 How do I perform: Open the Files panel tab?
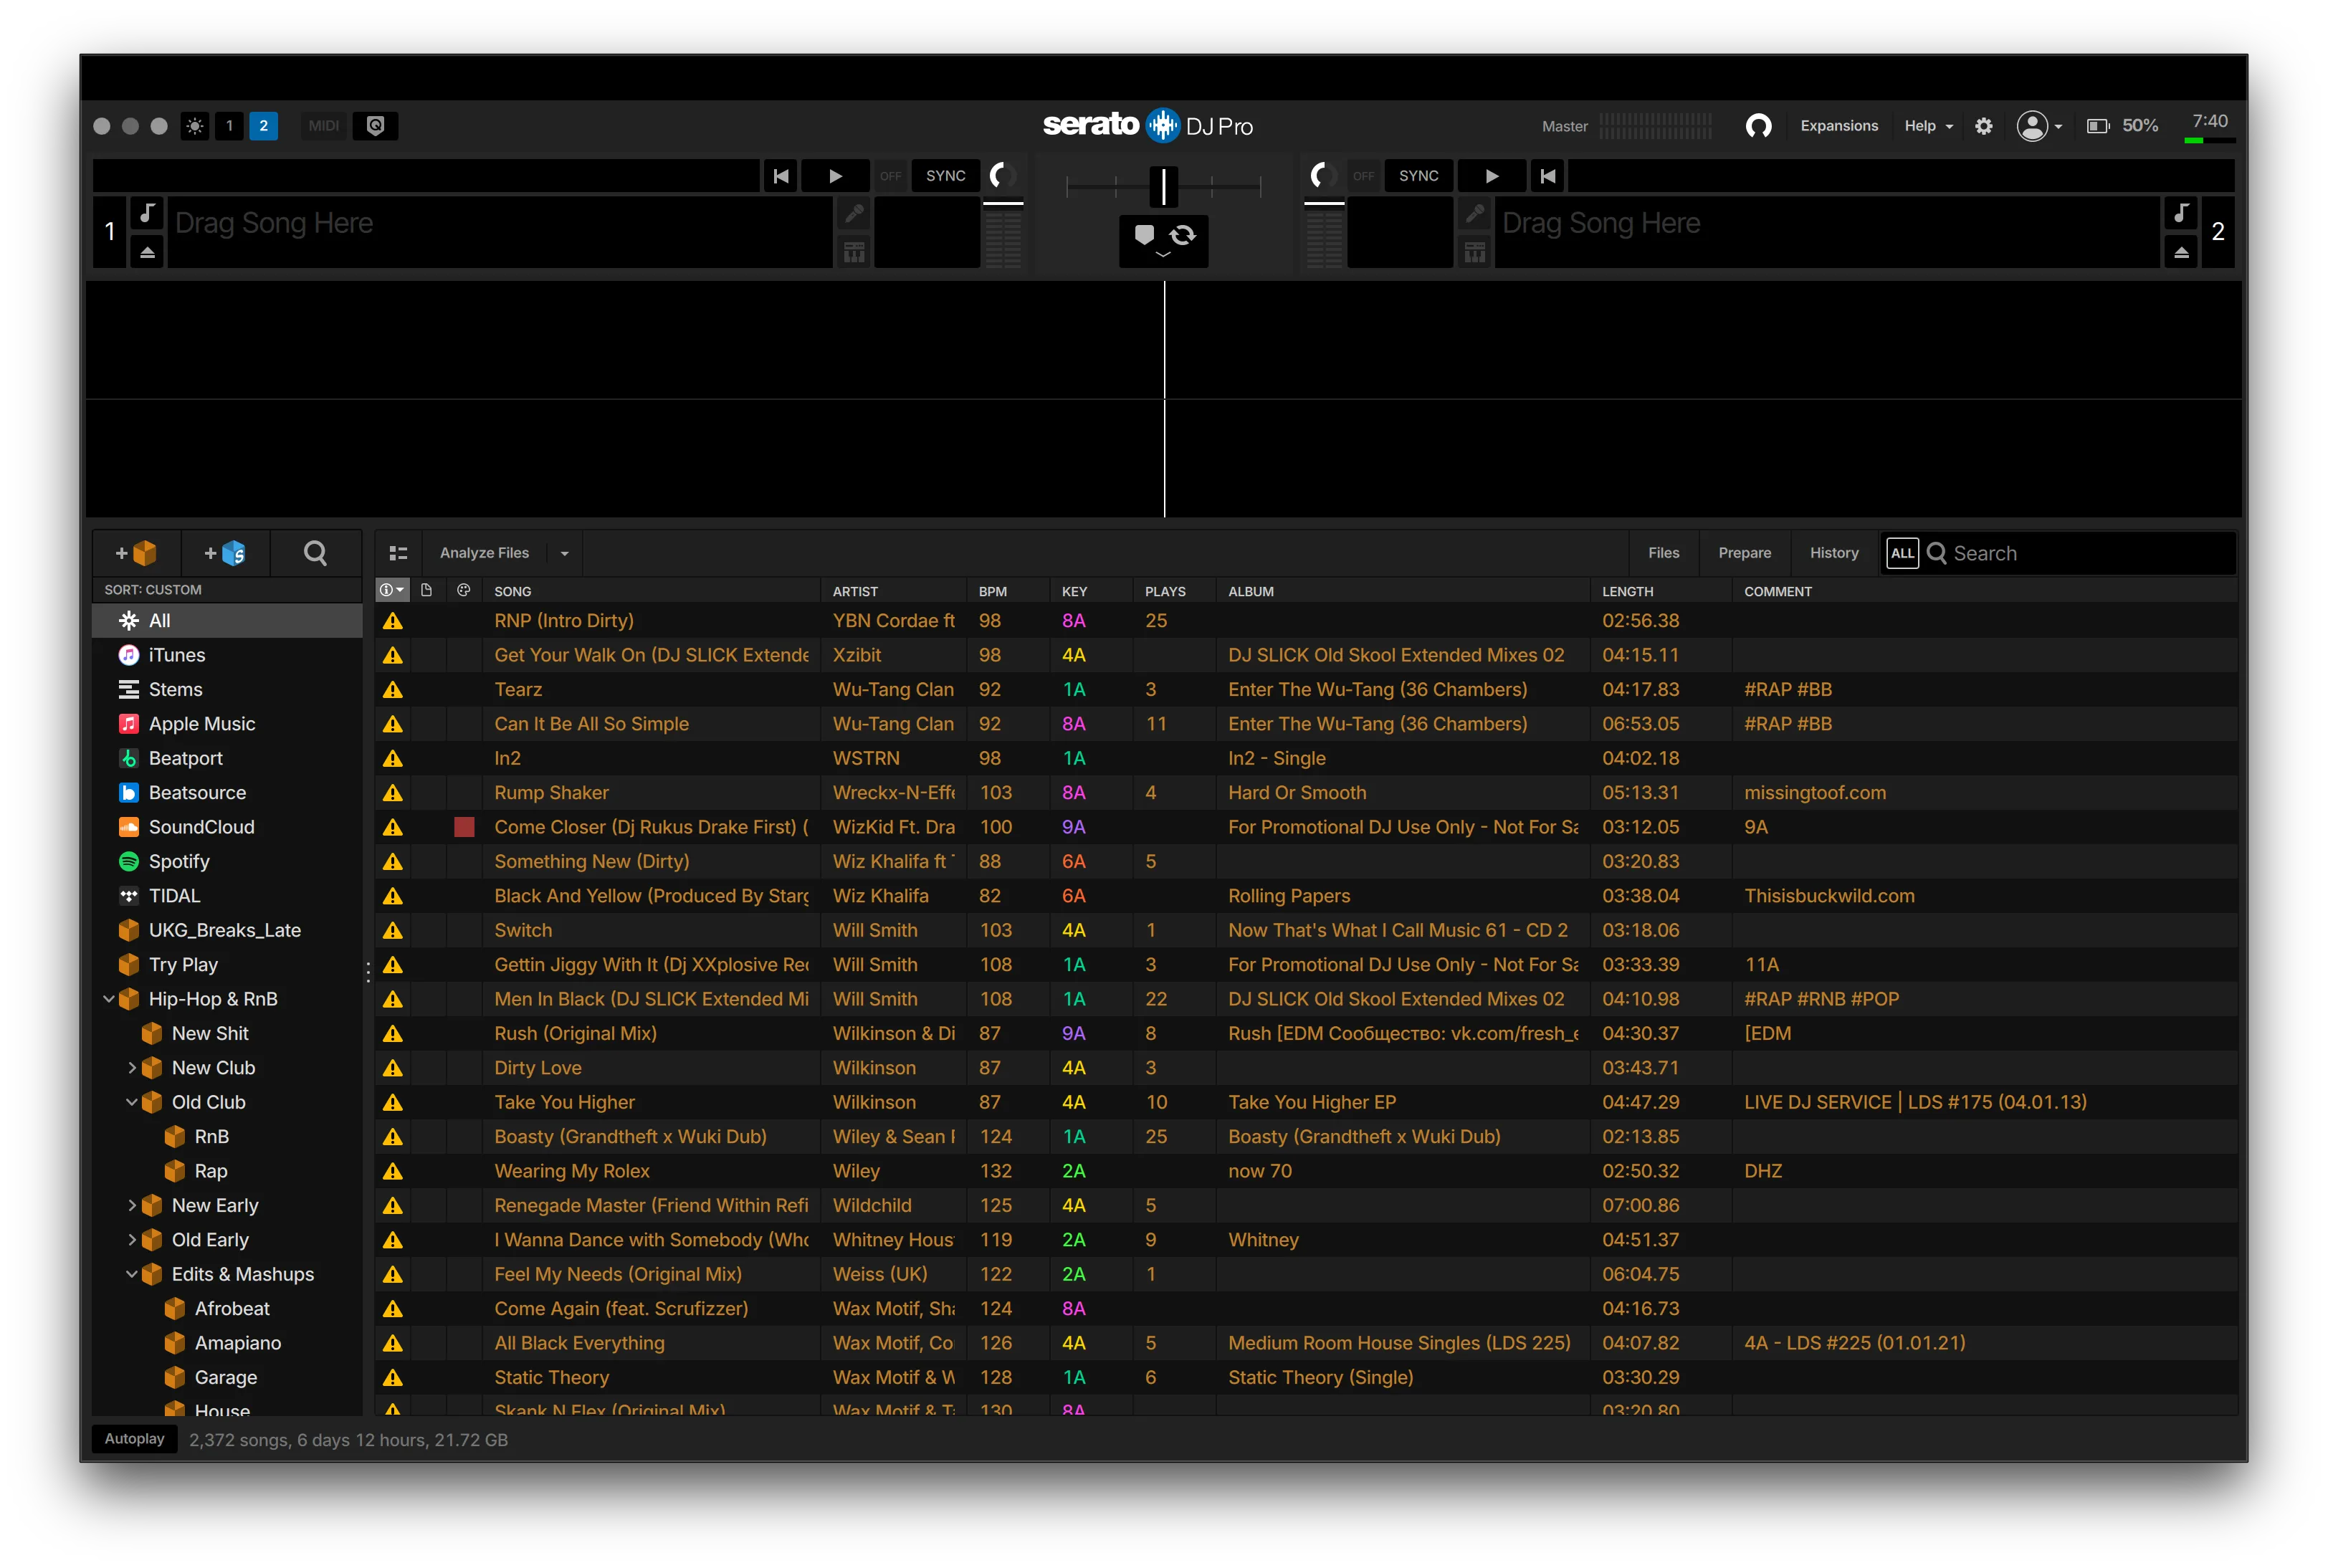[1663, 553]
